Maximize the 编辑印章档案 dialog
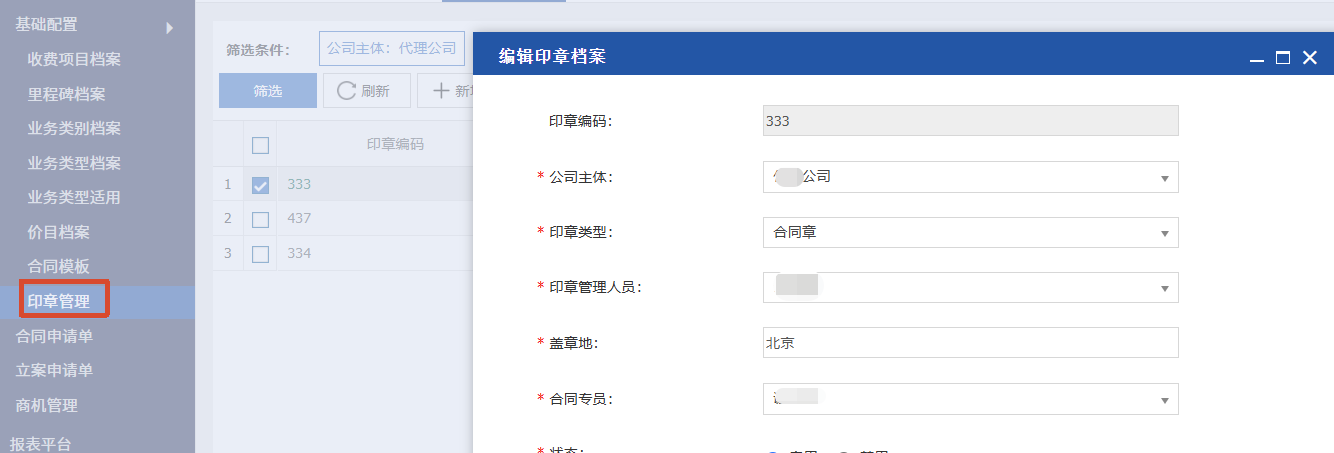1334x453 pixels. pyautogui.click(x=1283, y=58)
